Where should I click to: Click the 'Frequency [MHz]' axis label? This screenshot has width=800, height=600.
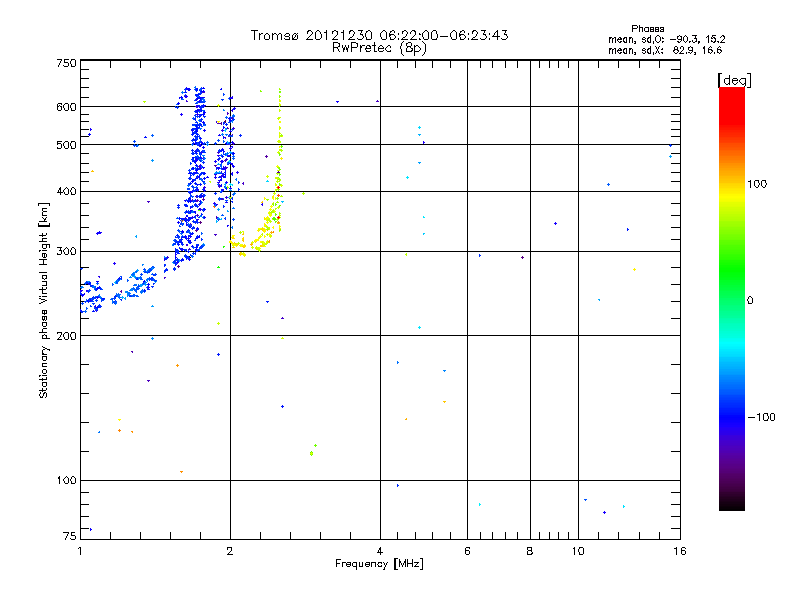379,564
